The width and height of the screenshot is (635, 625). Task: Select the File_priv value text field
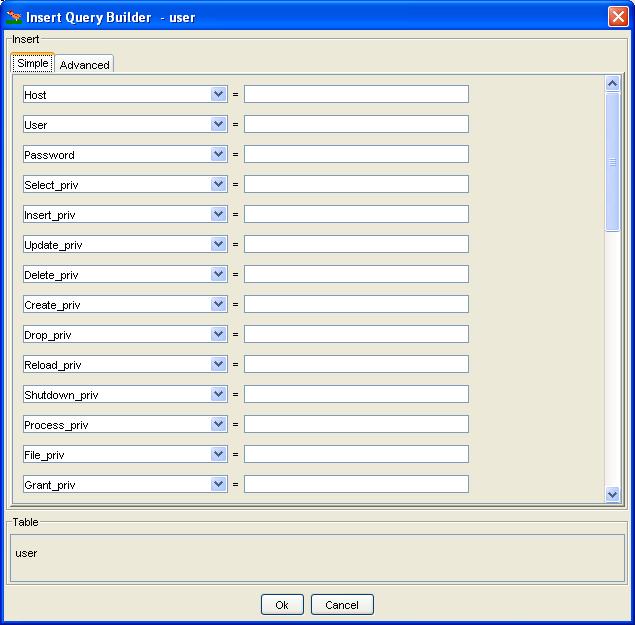click(356, 454)
